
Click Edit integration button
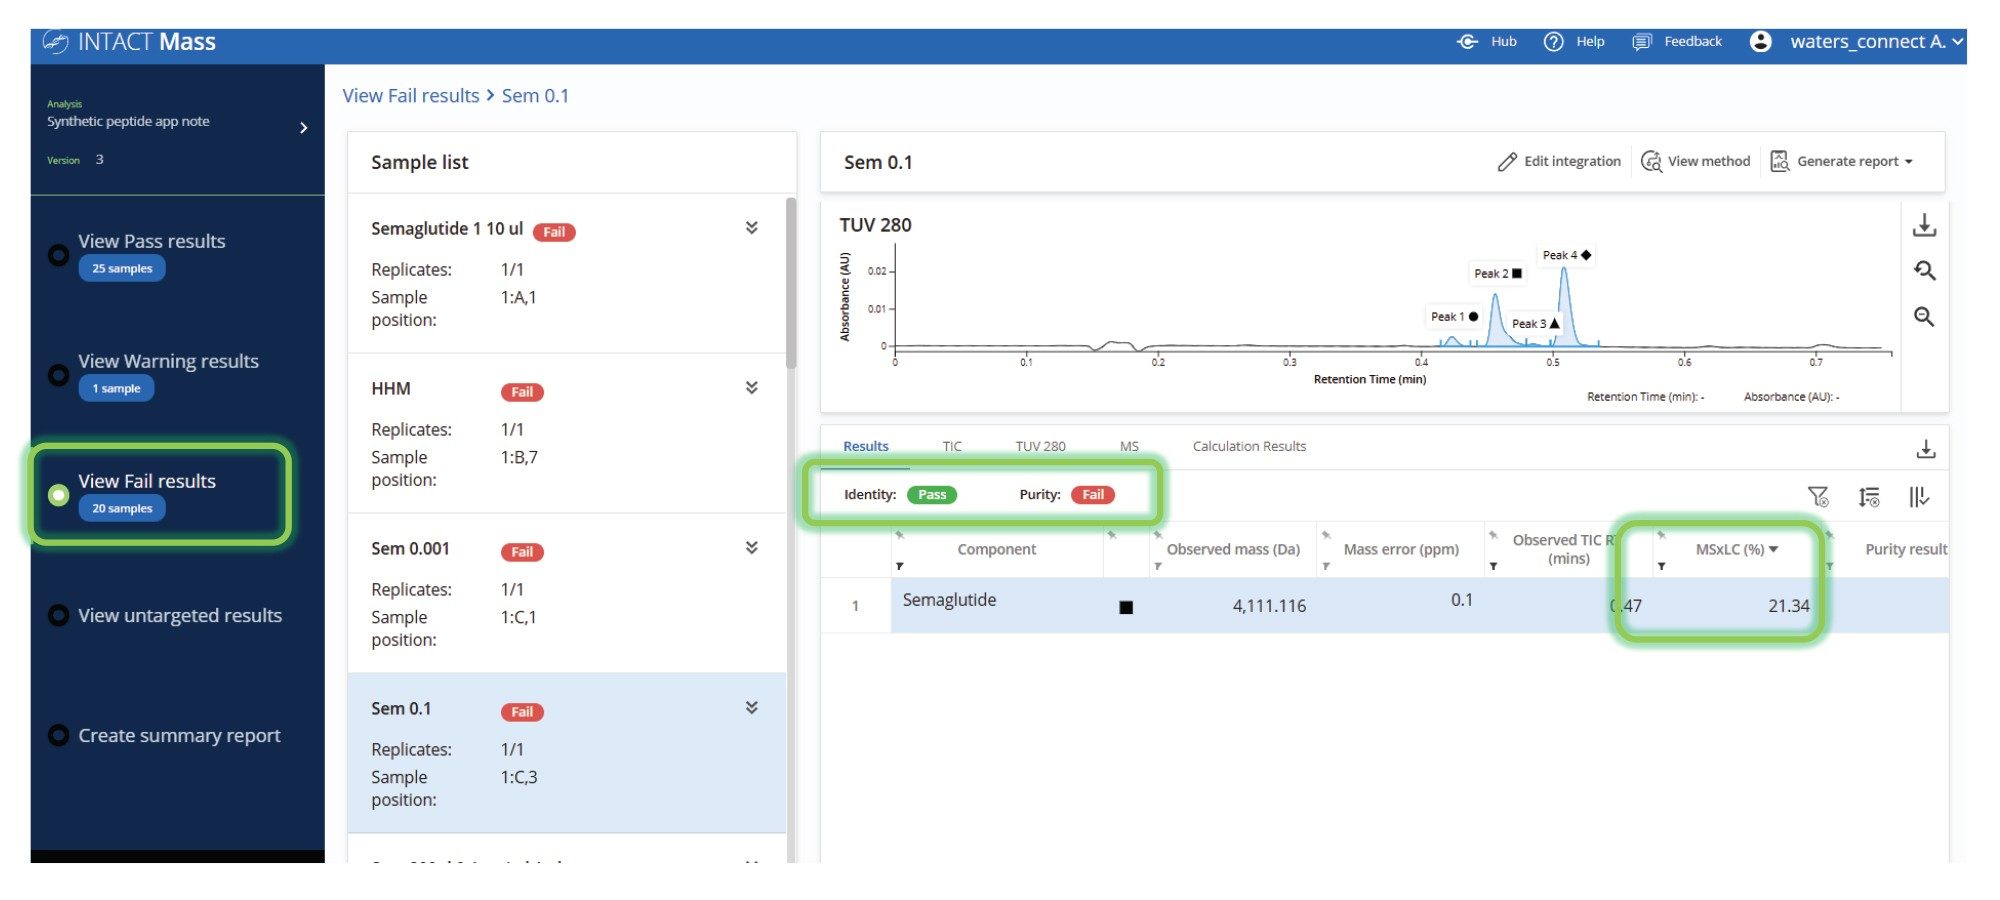coord(1559,162)
